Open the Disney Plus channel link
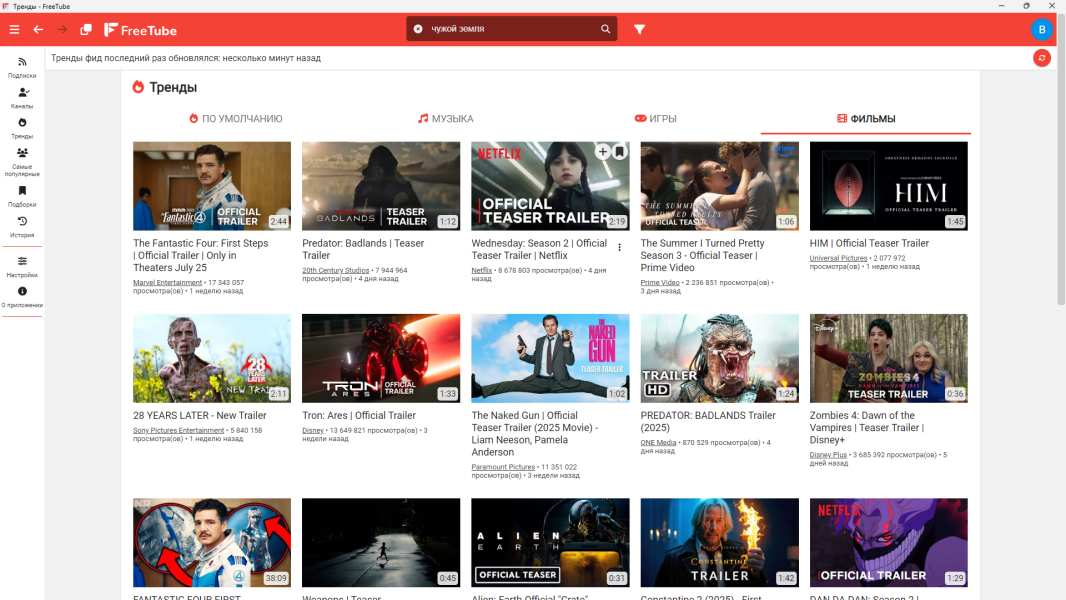 [x=828, y=455]
